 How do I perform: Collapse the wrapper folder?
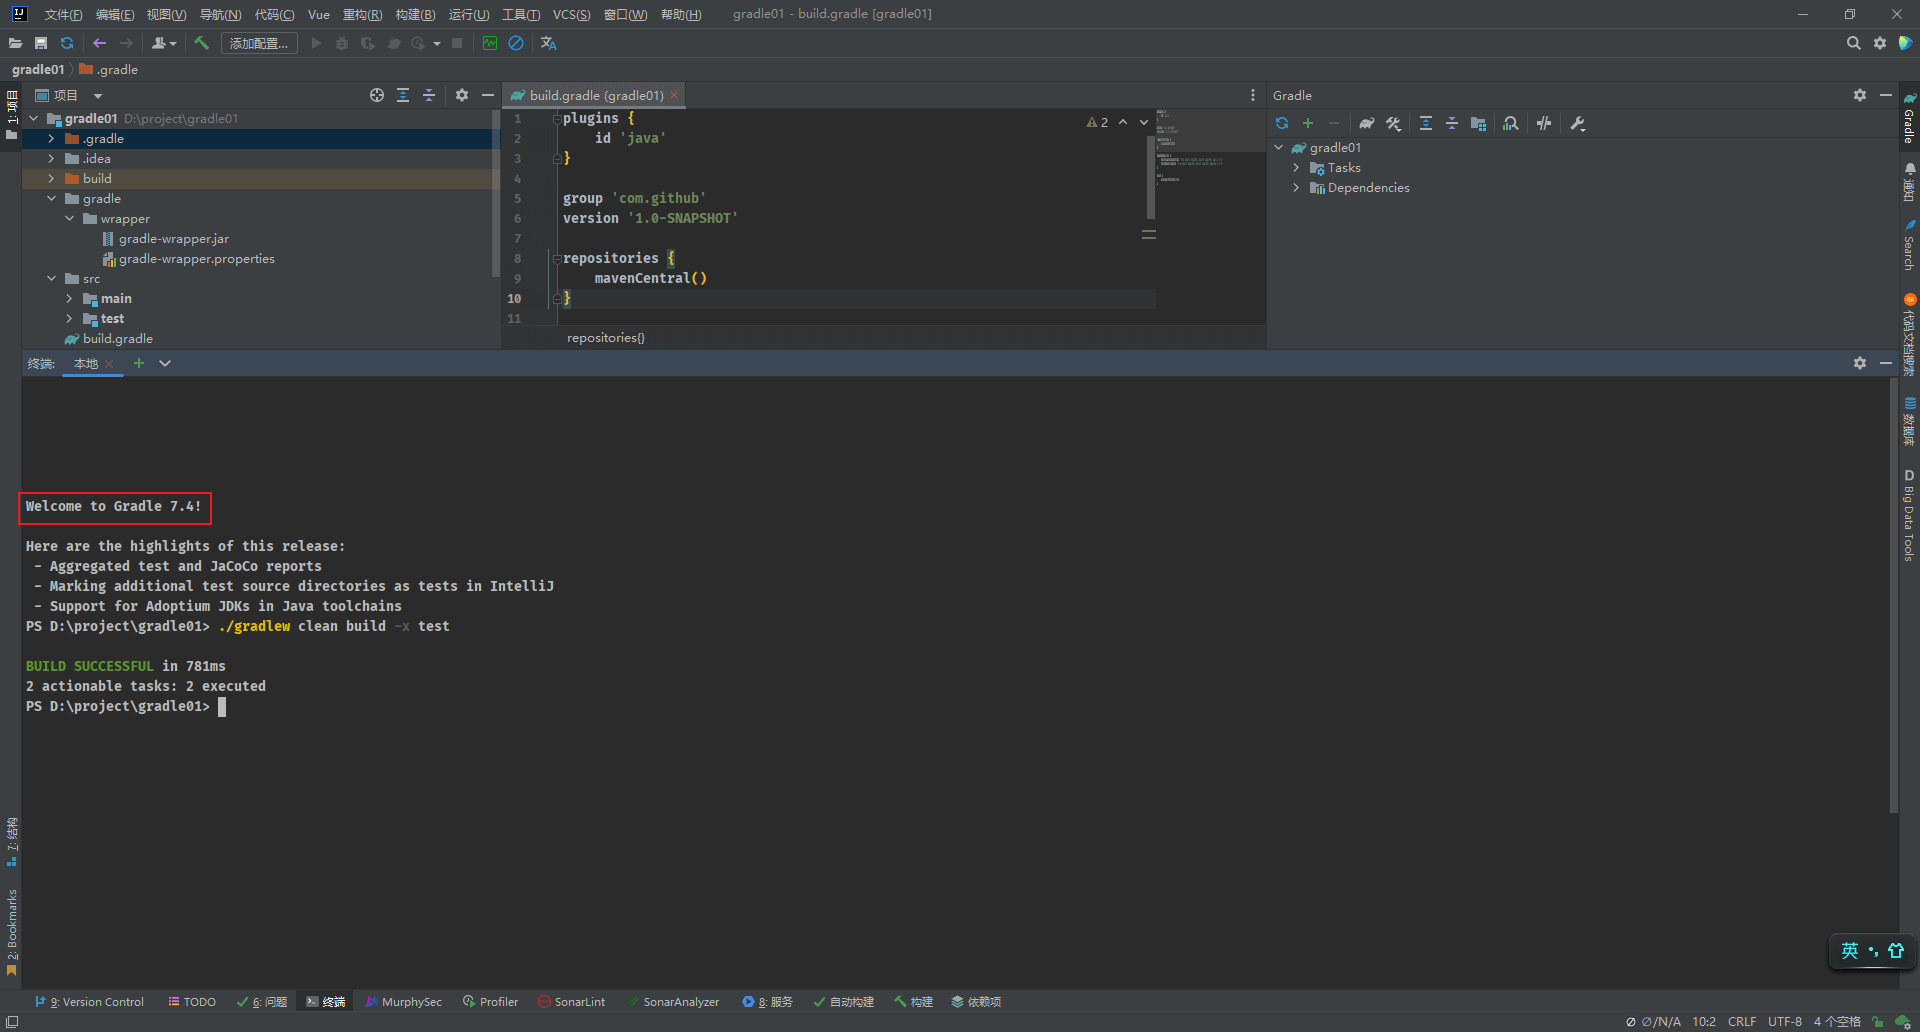click(x=69, y=219)
